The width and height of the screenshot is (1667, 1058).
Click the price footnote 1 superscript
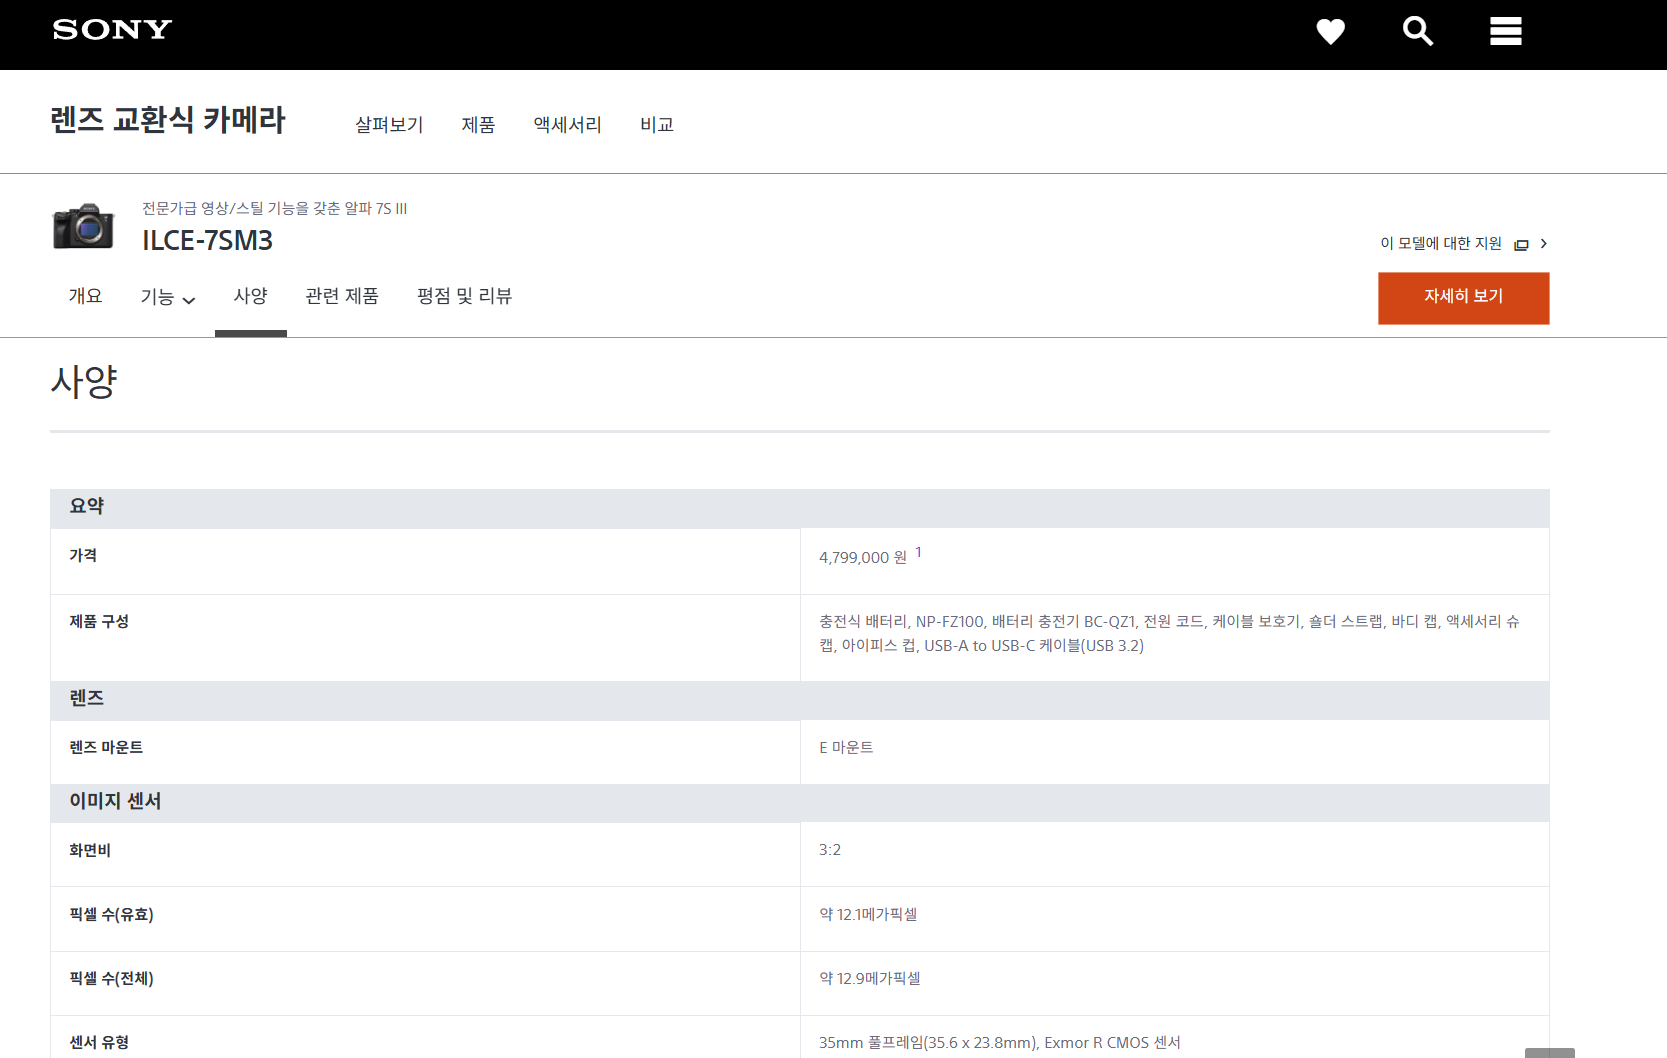pos(918,552)
